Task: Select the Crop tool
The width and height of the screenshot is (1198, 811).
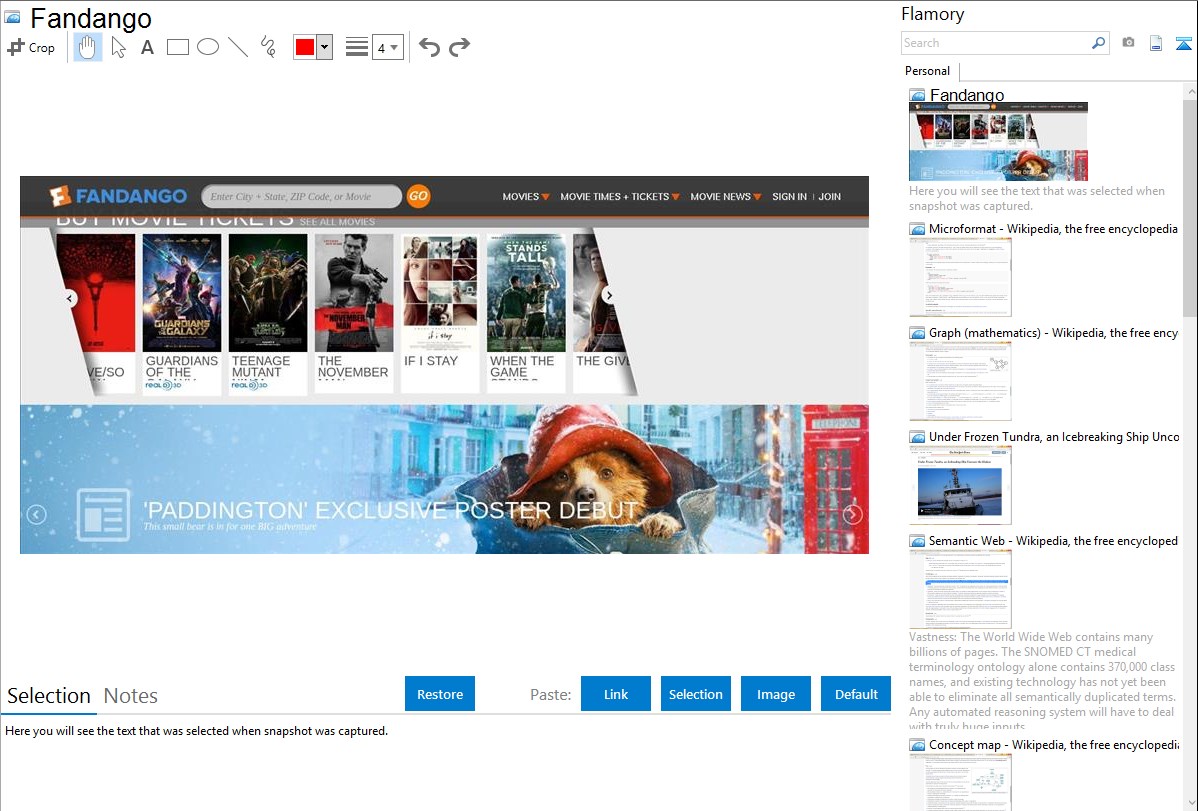Action: tap(31, 47)
